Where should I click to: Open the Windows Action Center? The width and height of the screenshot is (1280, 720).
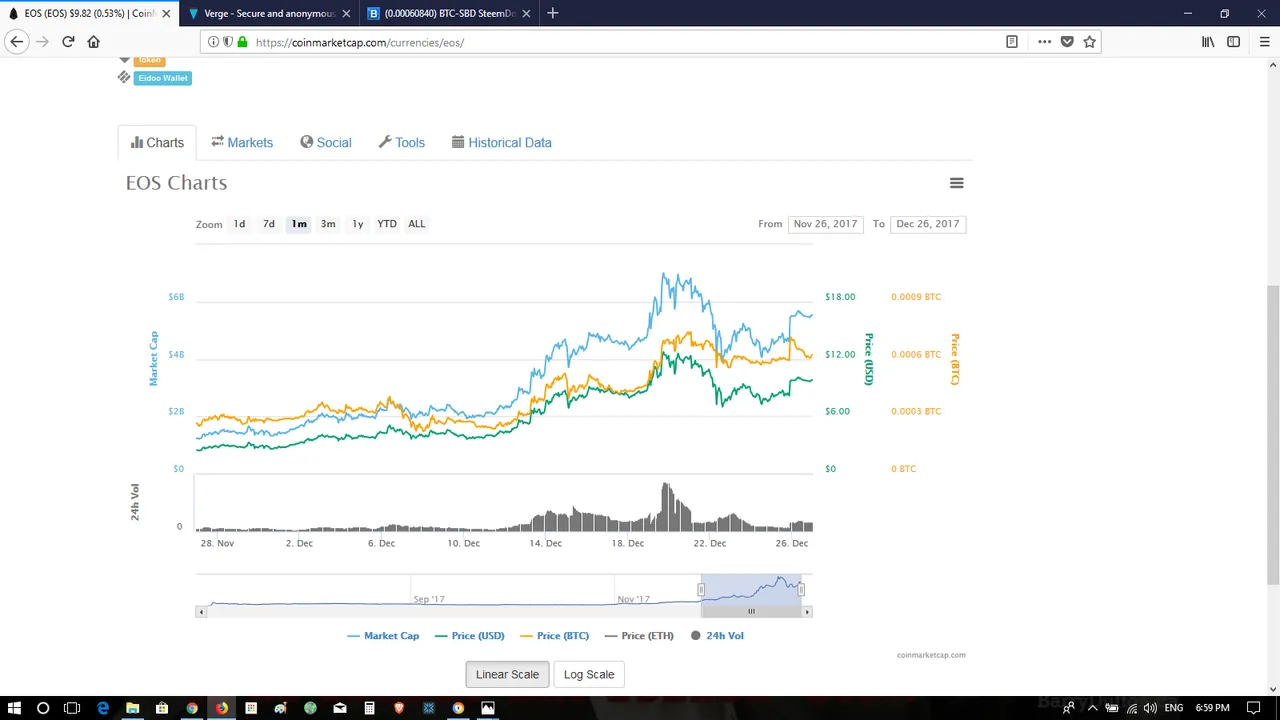pos(1254,708)
